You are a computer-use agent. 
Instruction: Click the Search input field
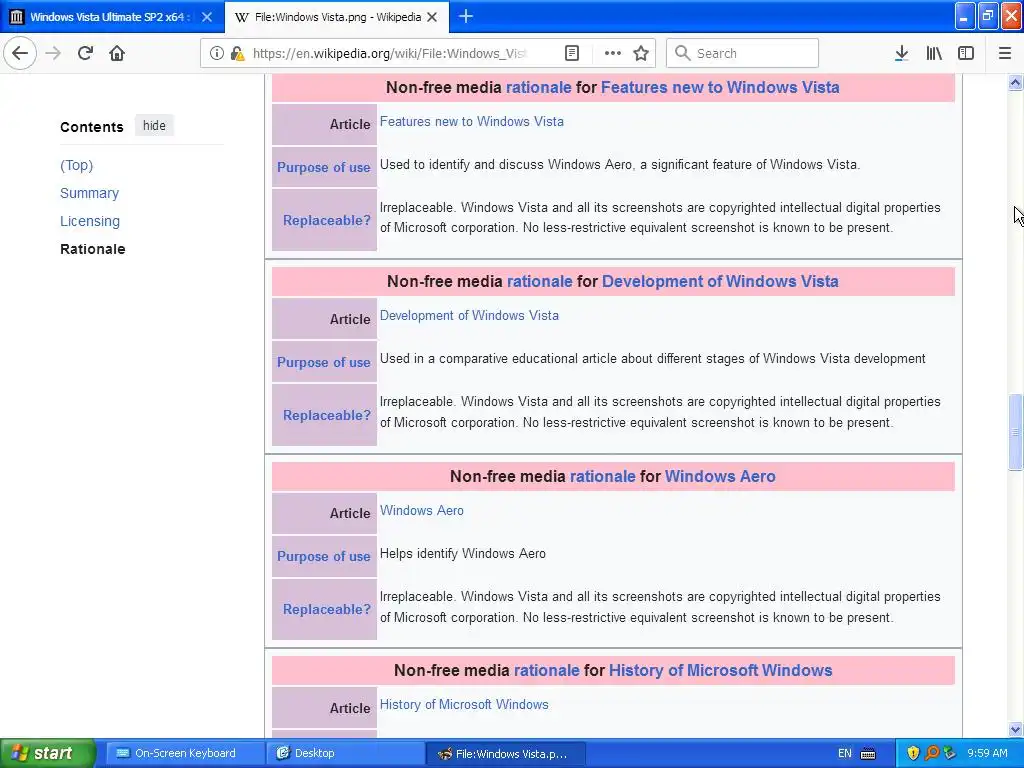pos(743,54)
